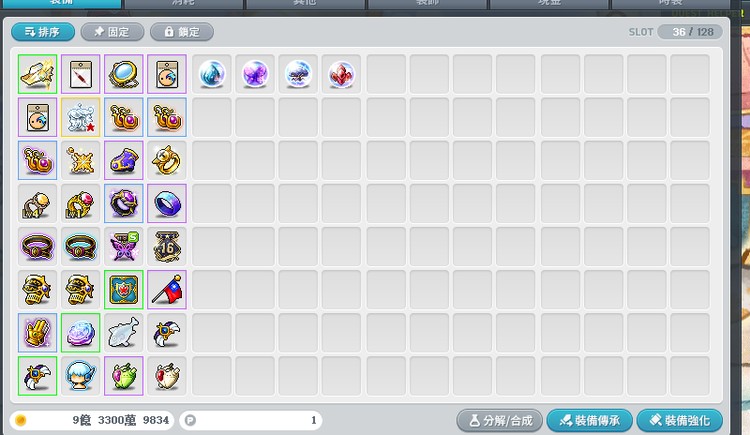Click the P points balance field
Image resolution: width=750 pixels, height=435 pixels.
click(x=251, y=420)
